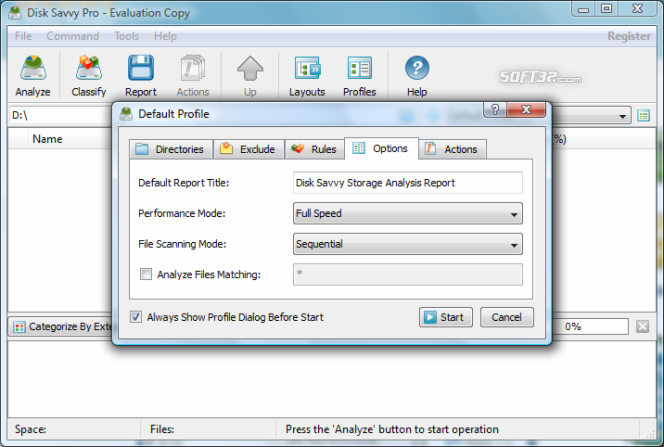664x447 pixels.
Task: Open the File menu
Action: [23, 36]
